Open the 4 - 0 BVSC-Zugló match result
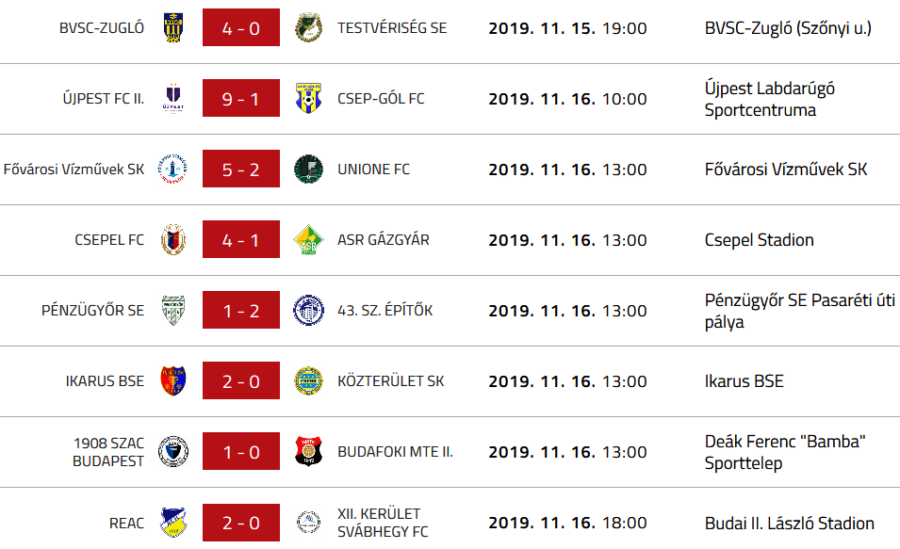The height and width of the screenshot is (549, 900). (x=241, y=28)
